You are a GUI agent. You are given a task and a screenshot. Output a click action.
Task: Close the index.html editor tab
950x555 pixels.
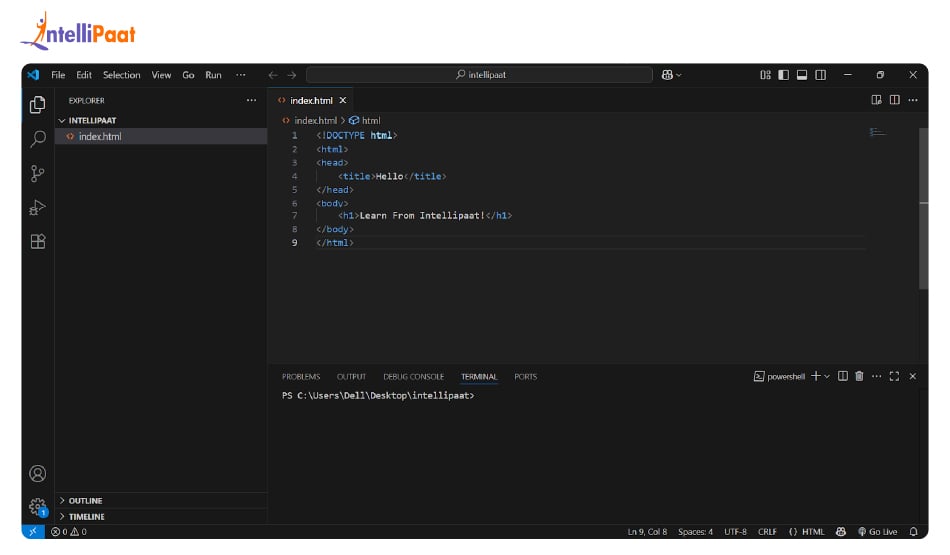[343, 100]
